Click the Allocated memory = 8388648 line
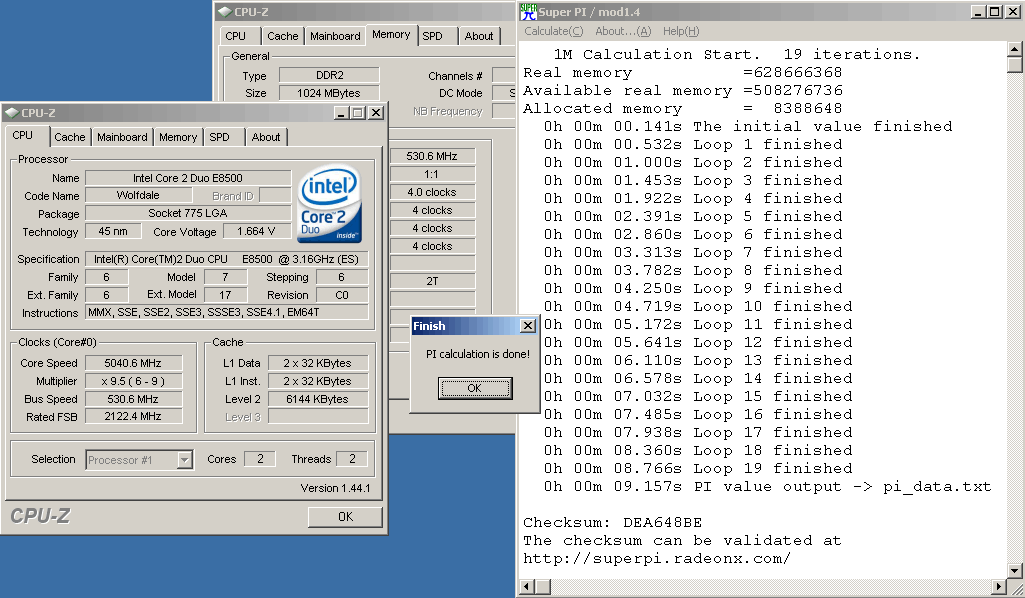The image size is (1025, 598). [682, 108]
